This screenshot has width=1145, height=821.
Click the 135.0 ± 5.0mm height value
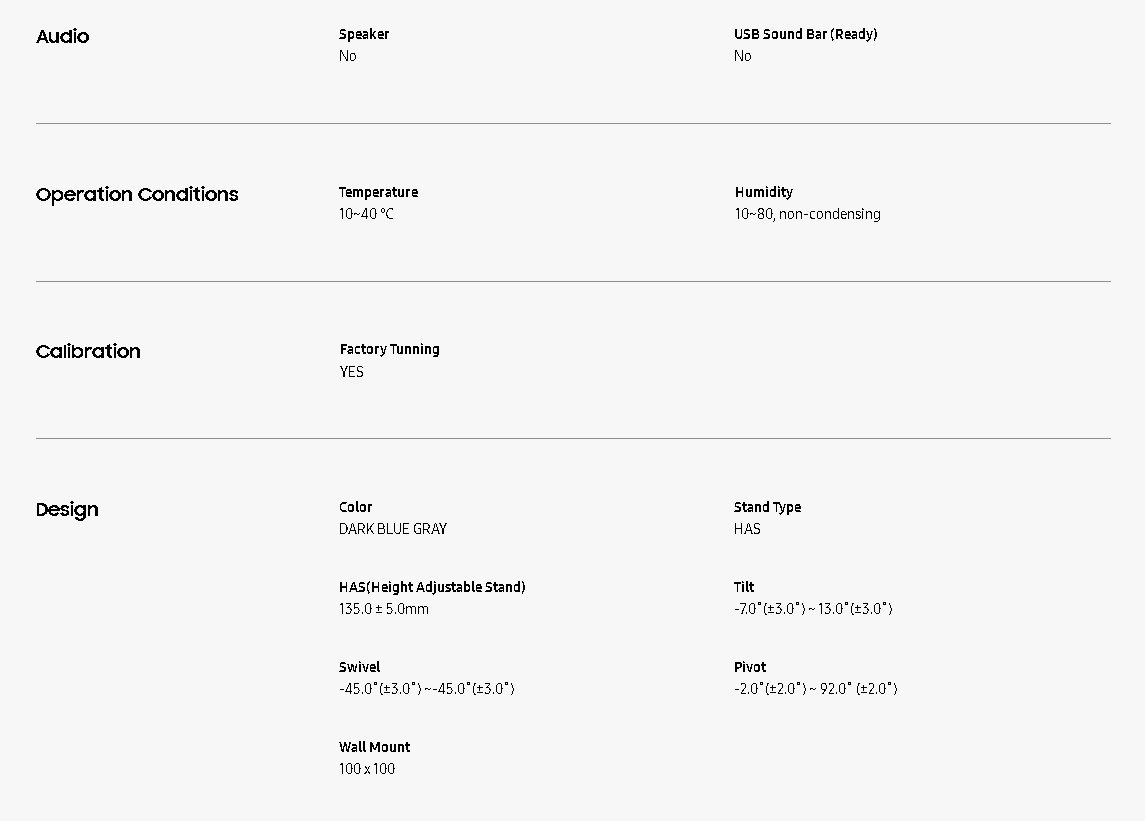click(384, 609)
